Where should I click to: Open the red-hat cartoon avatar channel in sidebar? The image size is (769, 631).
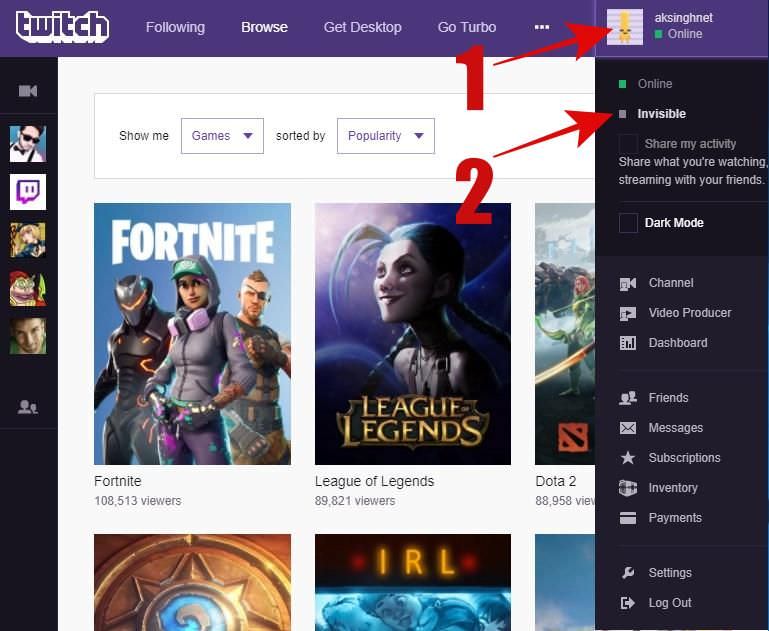(28, 288)
